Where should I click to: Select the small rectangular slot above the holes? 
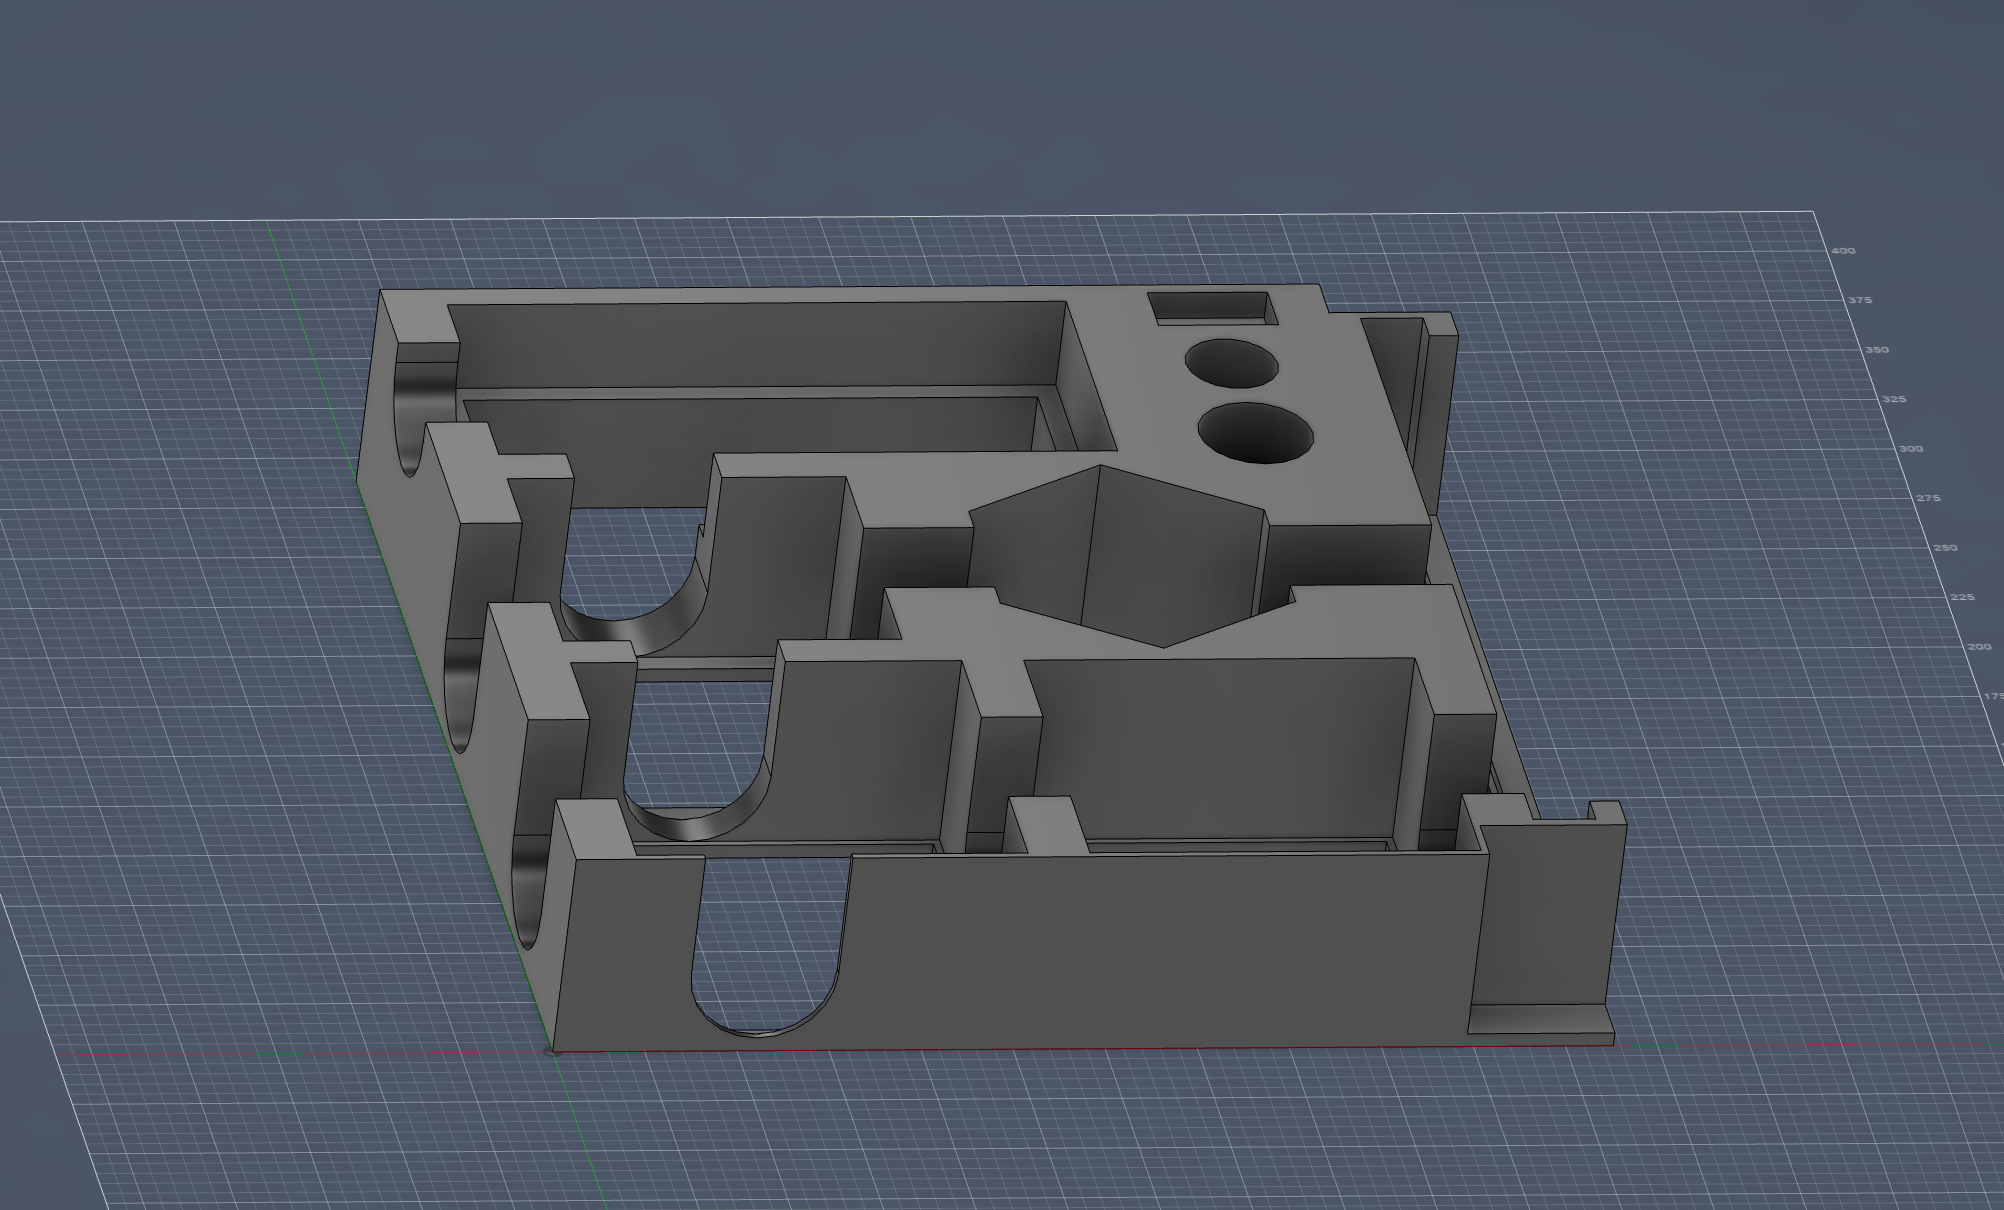(1213, 308)
